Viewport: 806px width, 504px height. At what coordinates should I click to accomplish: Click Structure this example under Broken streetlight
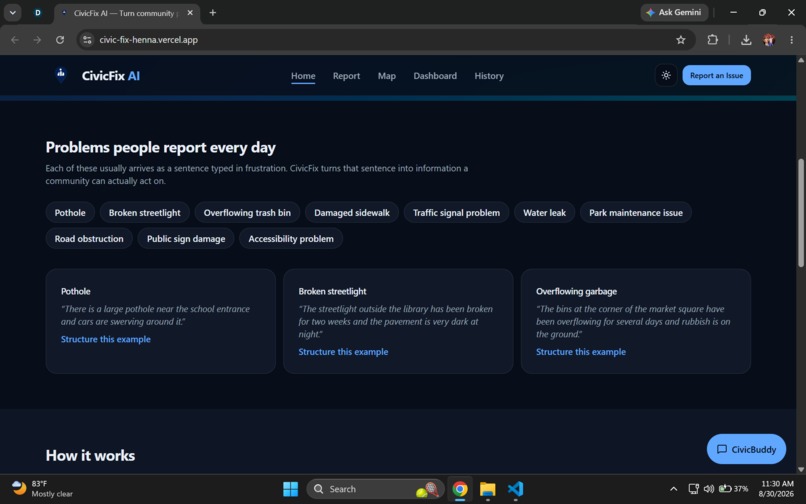pyautogui.click(x=343, y=352)
